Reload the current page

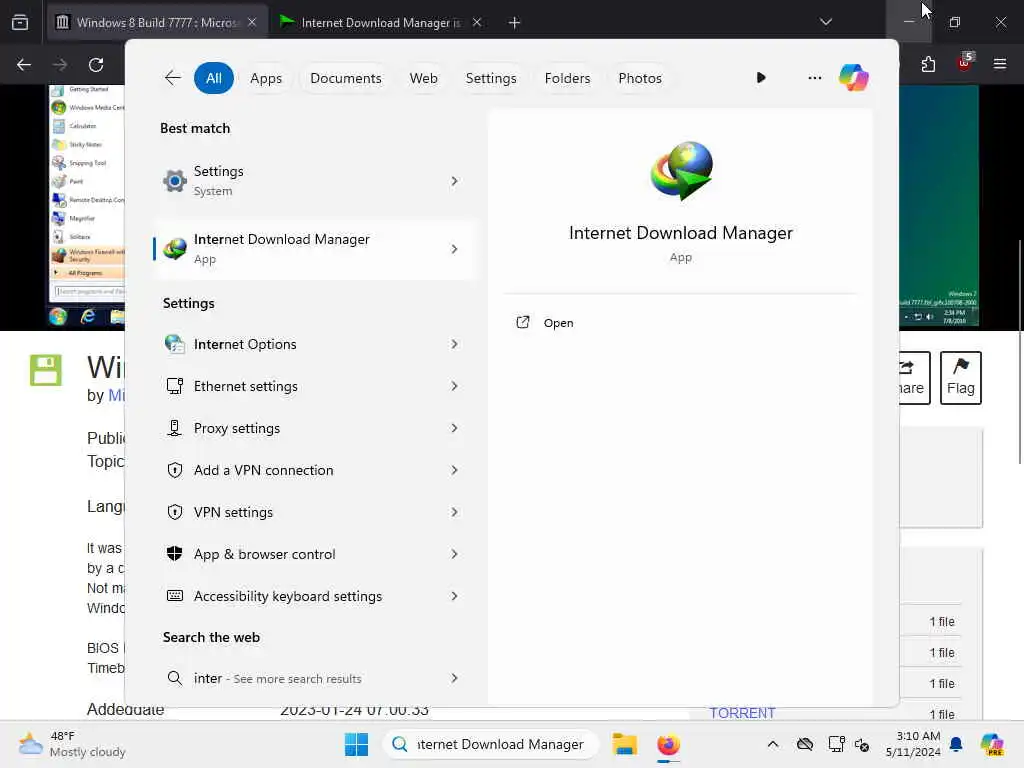96,64
